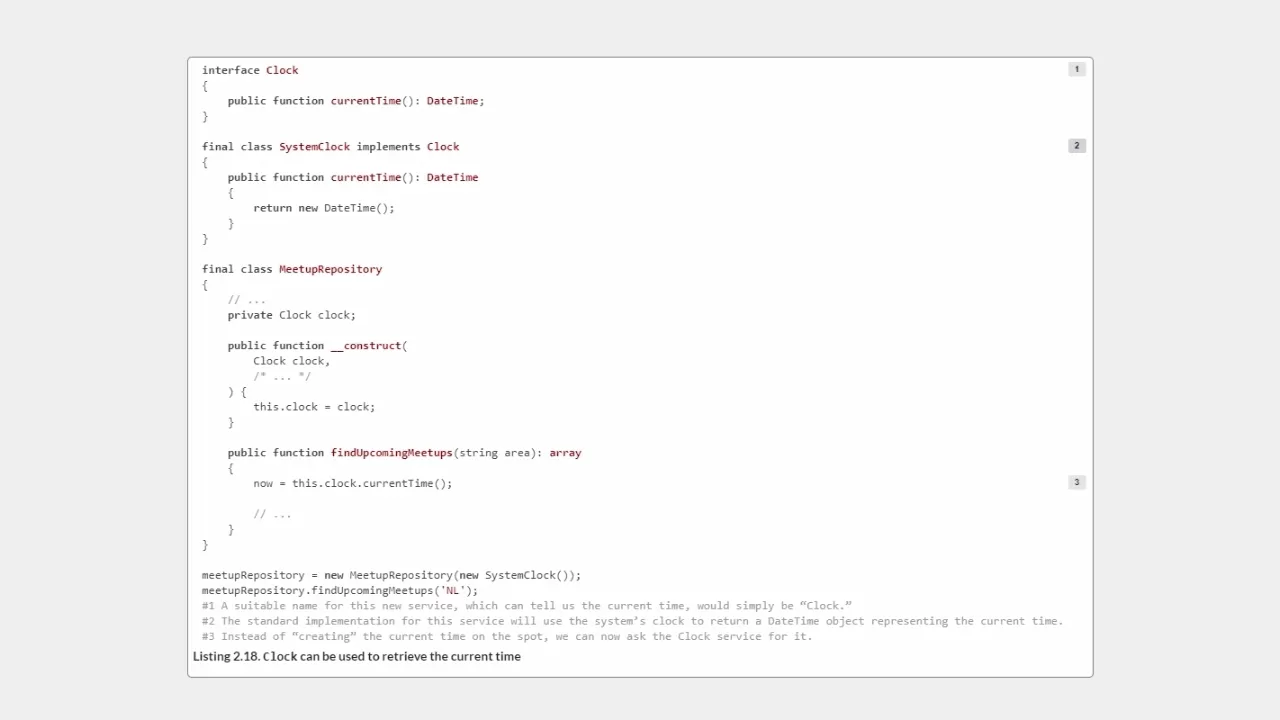Viewport: 1280px width, 720px height.
Task: Click annotation badge 2 beside SystemClock class
Action: point(1076,146)
